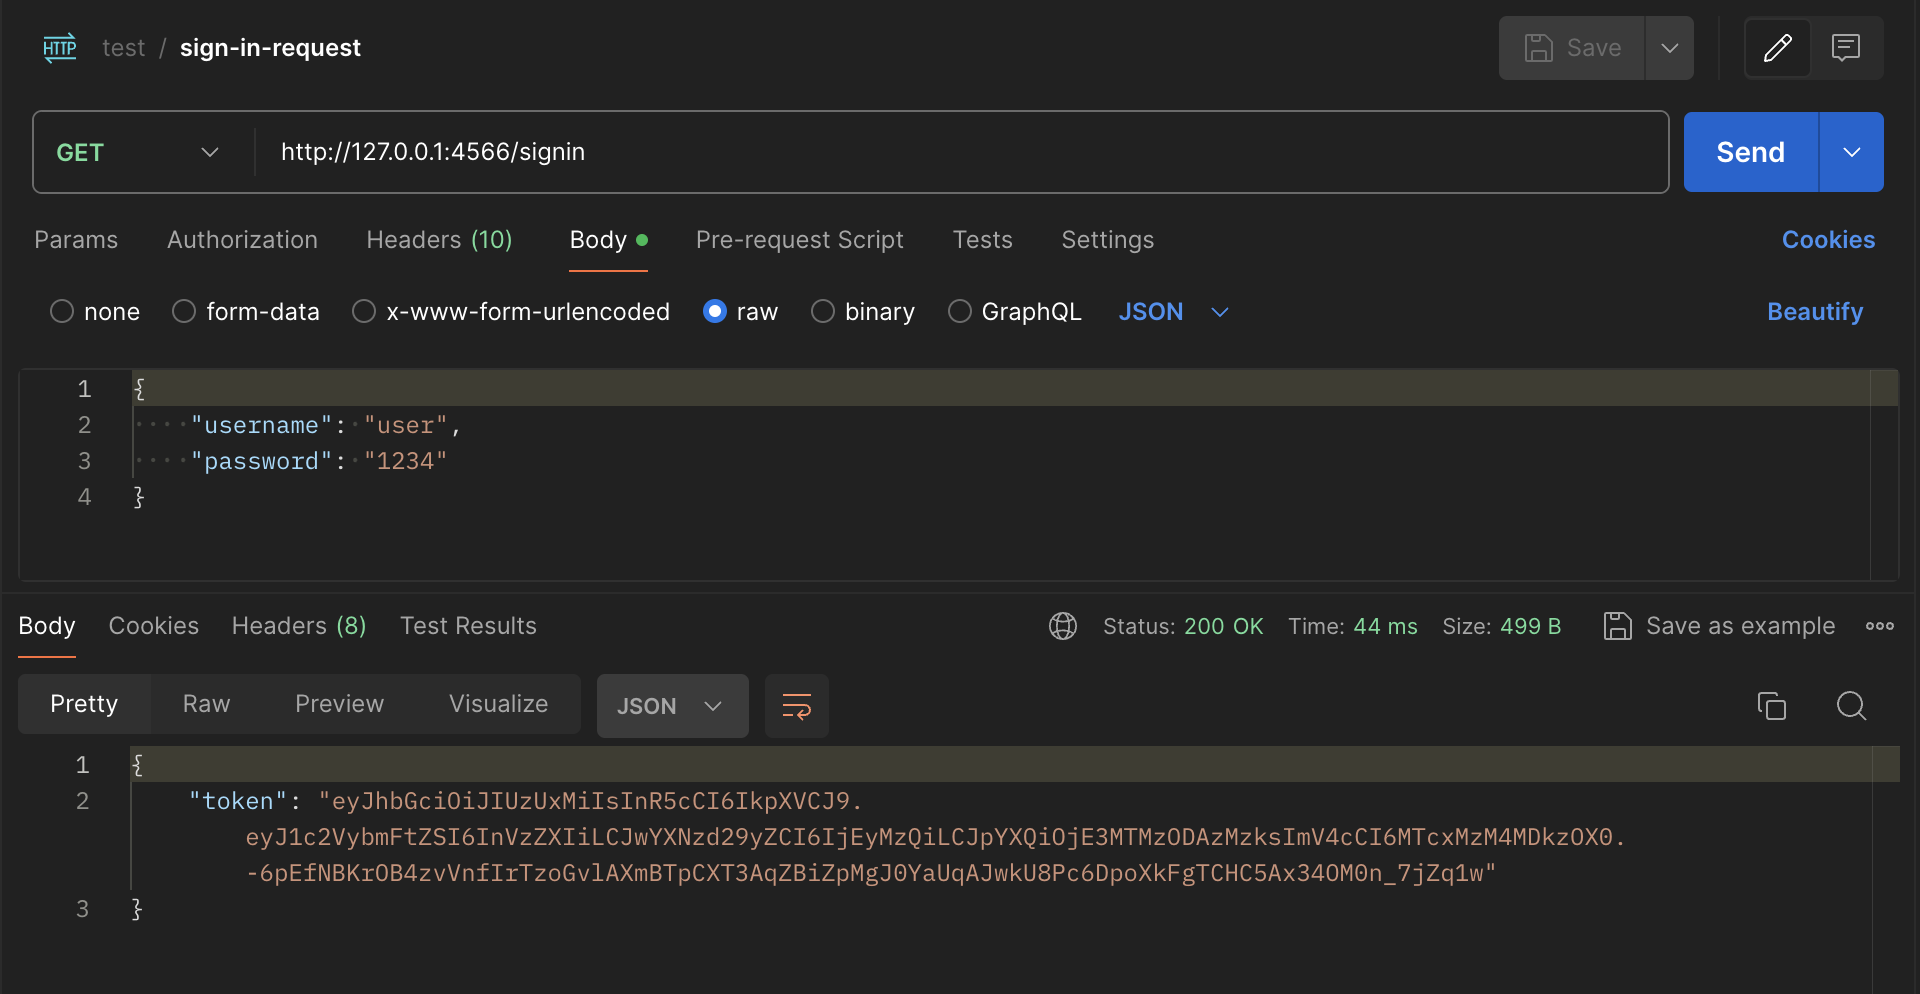The width and height of the screenshot is (1920, 994).
Task: Open the response Cookies tab
Action: pos(154,626)
